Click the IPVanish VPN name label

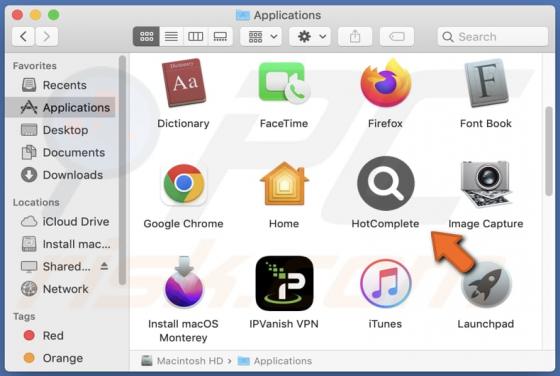284,324
